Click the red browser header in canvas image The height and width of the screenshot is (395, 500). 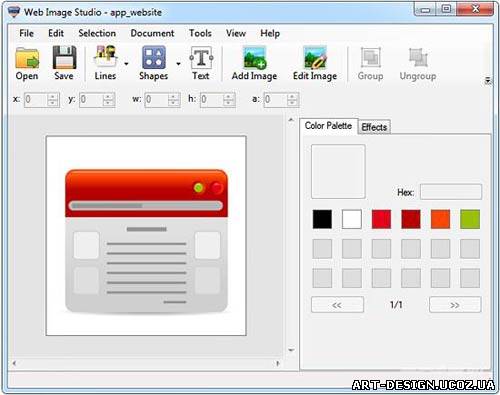pos(146,193)
